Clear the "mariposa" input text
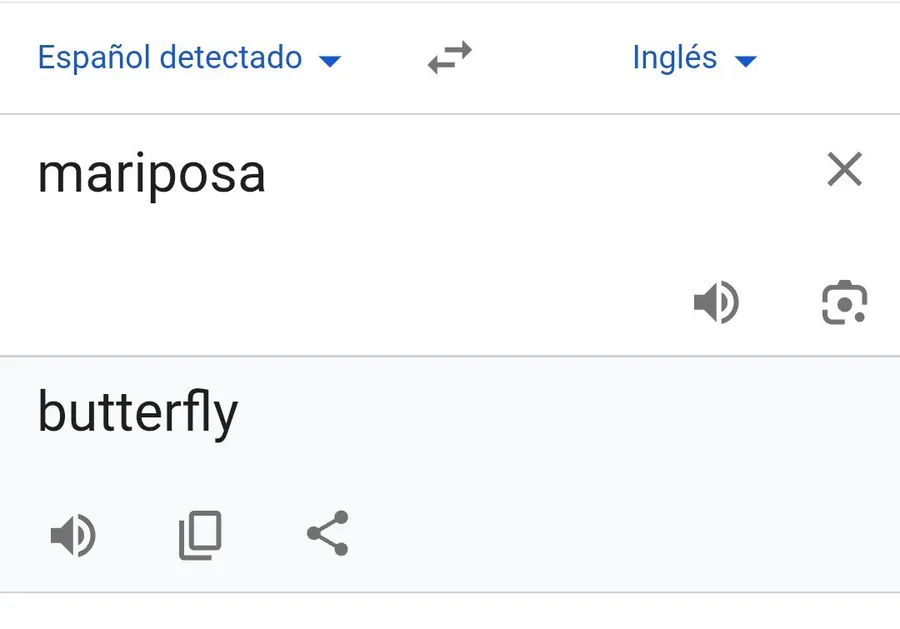The image size is (900, 629). click(x=844, y=171)
